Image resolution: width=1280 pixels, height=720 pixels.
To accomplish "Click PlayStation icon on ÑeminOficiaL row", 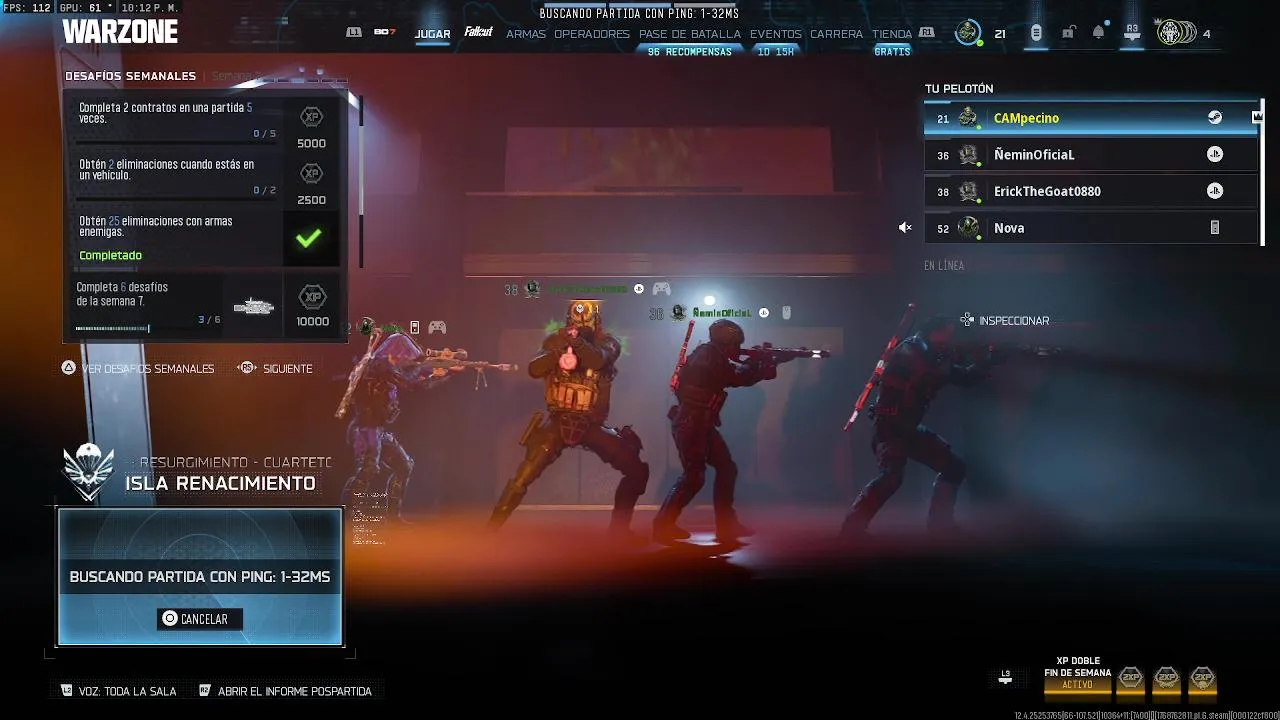I will tap(1214, 154).
